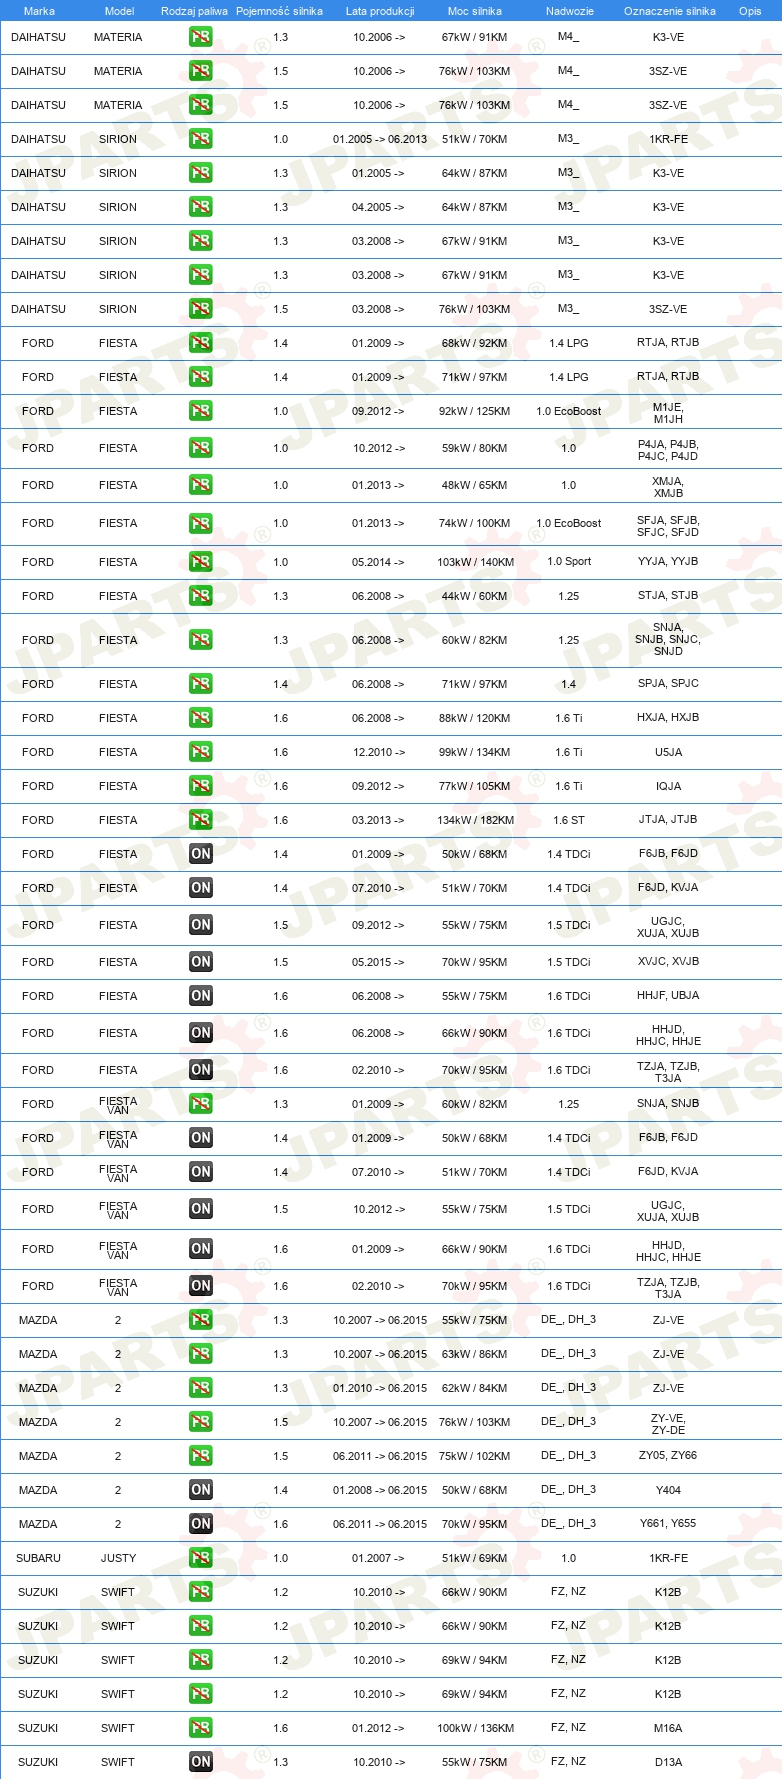Select the "63kW / 86KM" power cell
The width and height of the screenshot is (782, 1779).
475,1354
